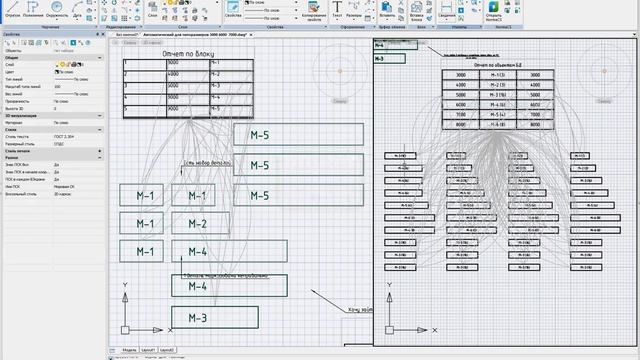Collapse the Разное section
Image resolution: width=640 pixels, height=360 pixels.
point(100,158)
